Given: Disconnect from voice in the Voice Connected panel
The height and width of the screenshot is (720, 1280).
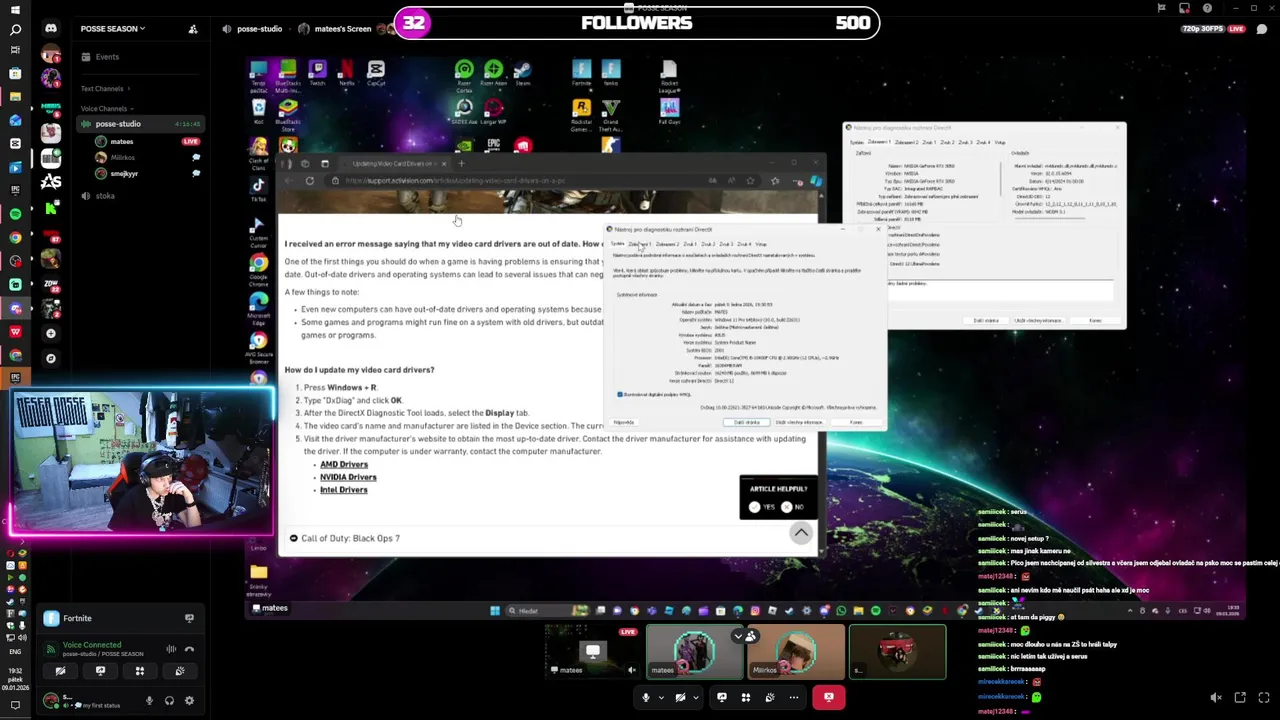Looking at the screenshot, I should click(x=189, y=649).
